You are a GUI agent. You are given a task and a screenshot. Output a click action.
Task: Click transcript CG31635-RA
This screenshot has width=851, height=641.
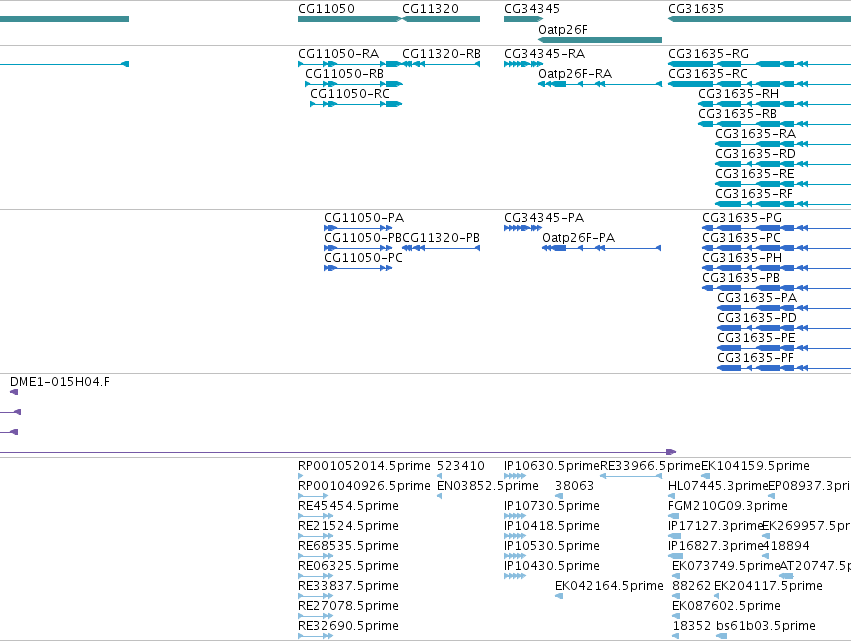click(755, 134)
